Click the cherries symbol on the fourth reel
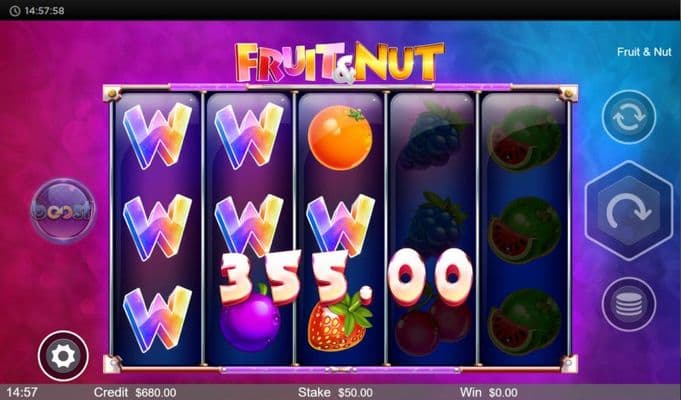 [x=433, y=321]
